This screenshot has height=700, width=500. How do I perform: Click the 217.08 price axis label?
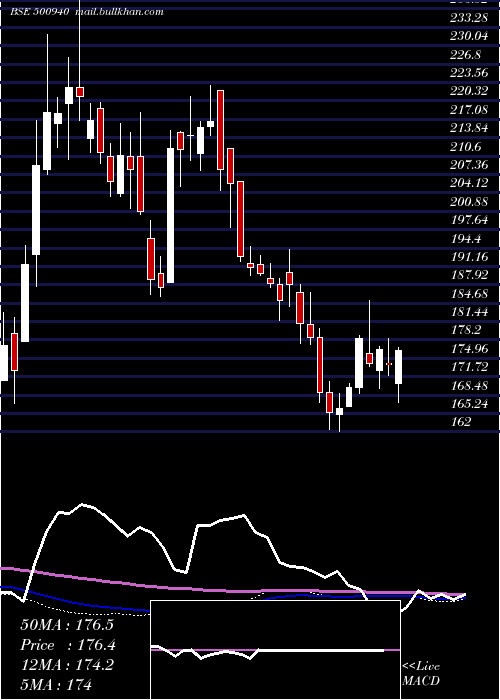pyautogui.click(x=468, y=110)
